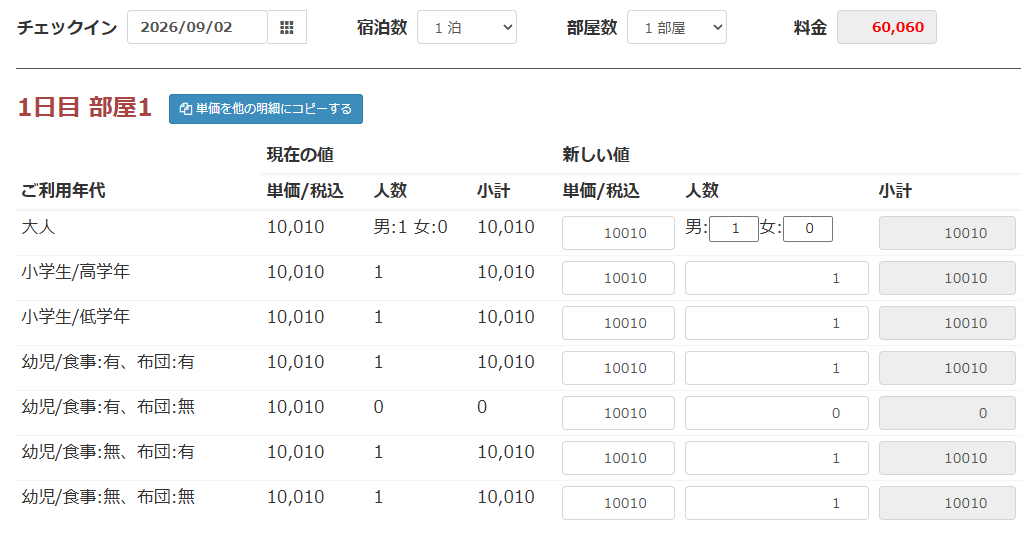
Task: Click new subtotal for 幼児/食事:無、布団:無
Action: (x=947, y=503)
